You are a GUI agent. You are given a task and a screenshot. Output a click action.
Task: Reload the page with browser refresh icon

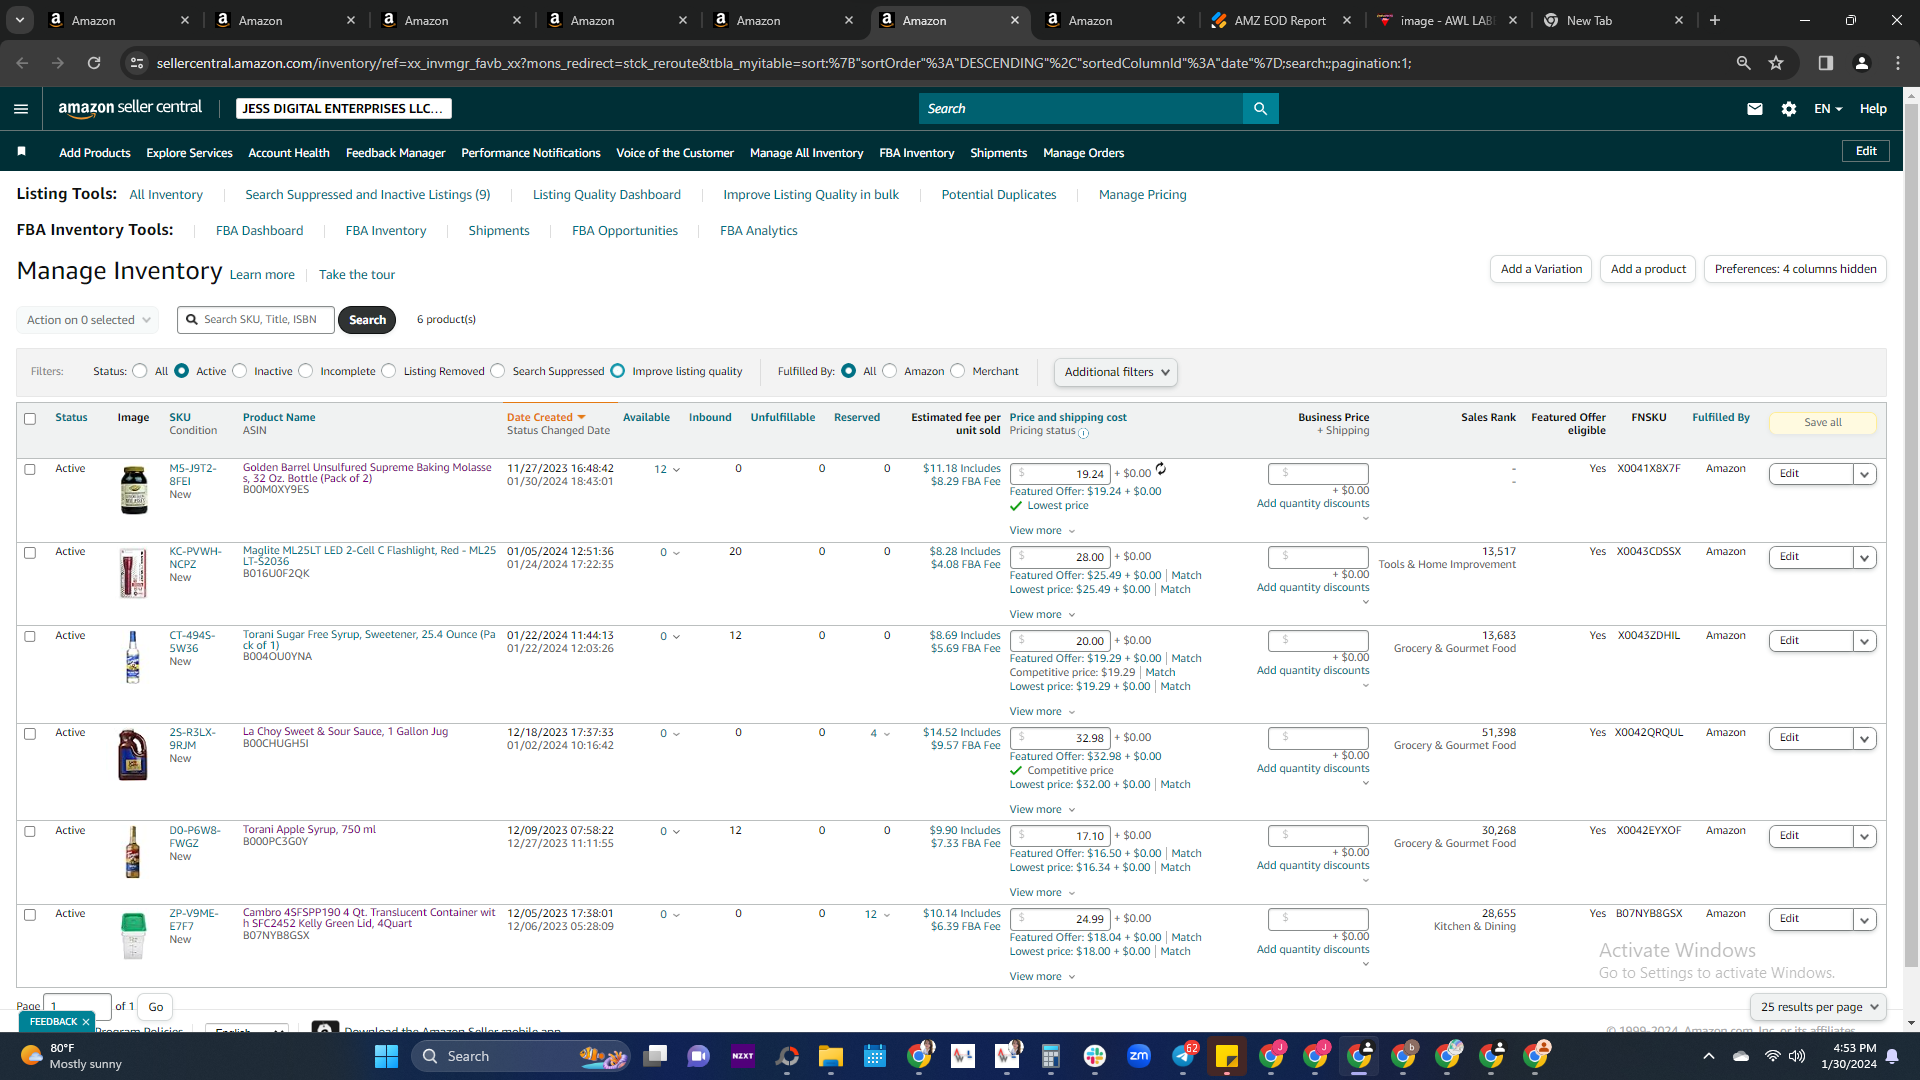94,63
